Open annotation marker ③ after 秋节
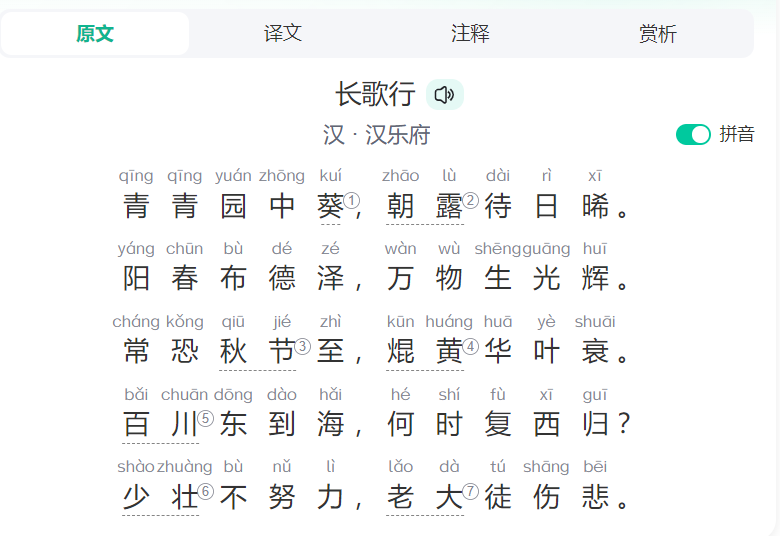 [302, 346]
